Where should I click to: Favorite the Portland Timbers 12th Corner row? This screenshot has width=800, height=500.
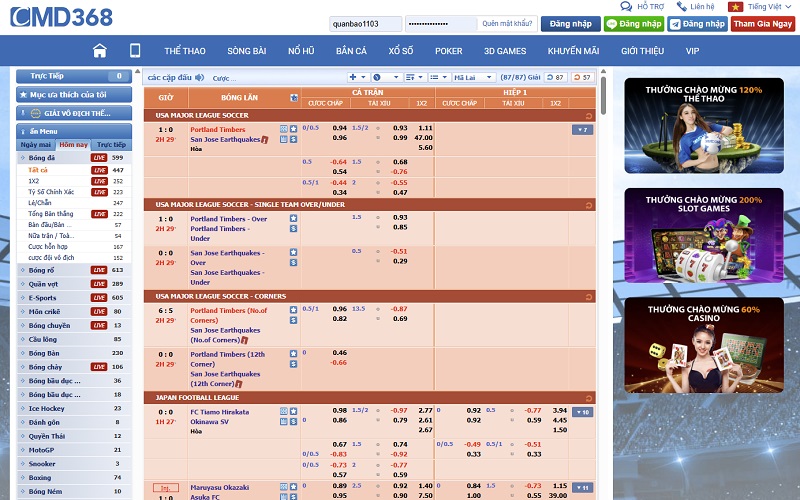[x=293, y=354]
